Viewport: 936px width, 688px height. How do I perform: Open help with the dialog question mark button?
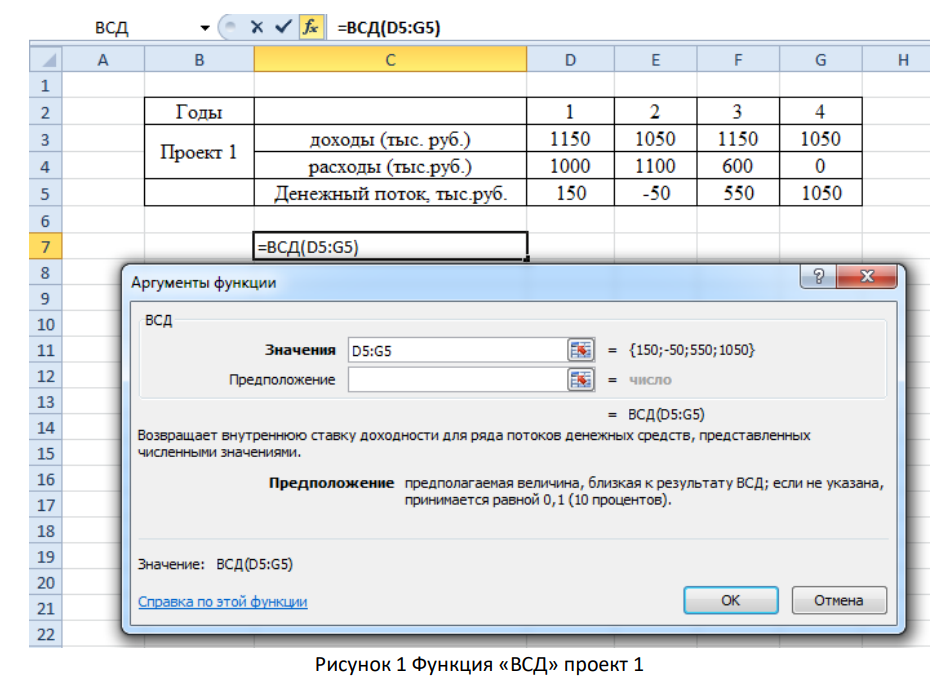coord(818,276)
